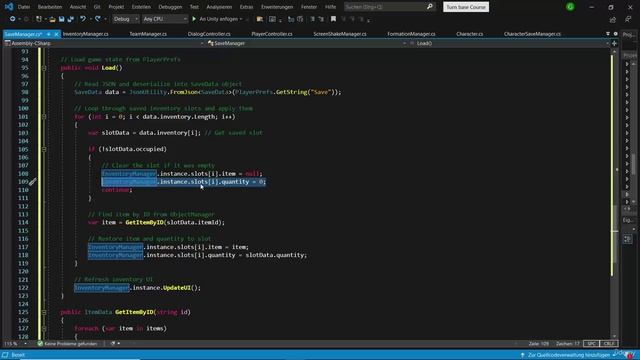640x360 pixels.
Task: Open the Extras menu
Action: pos(246,7)
